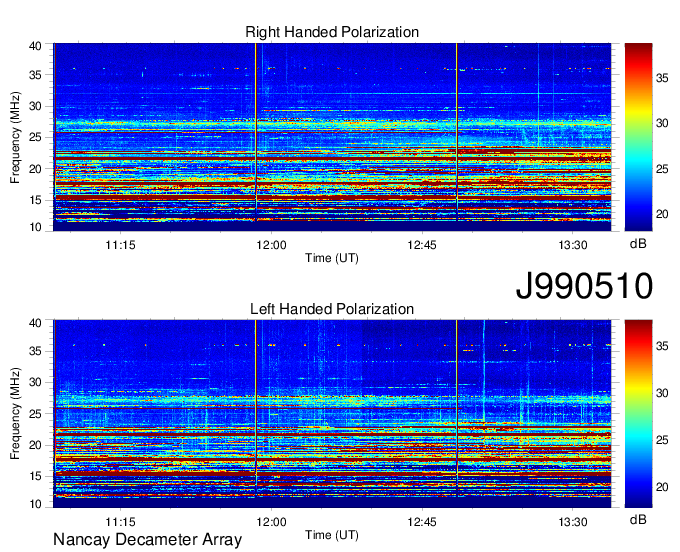Click the 'Left Handed Polarization' plot title
Image resolution: width=680 pixels, height=552 pixels.
(332, 309)
